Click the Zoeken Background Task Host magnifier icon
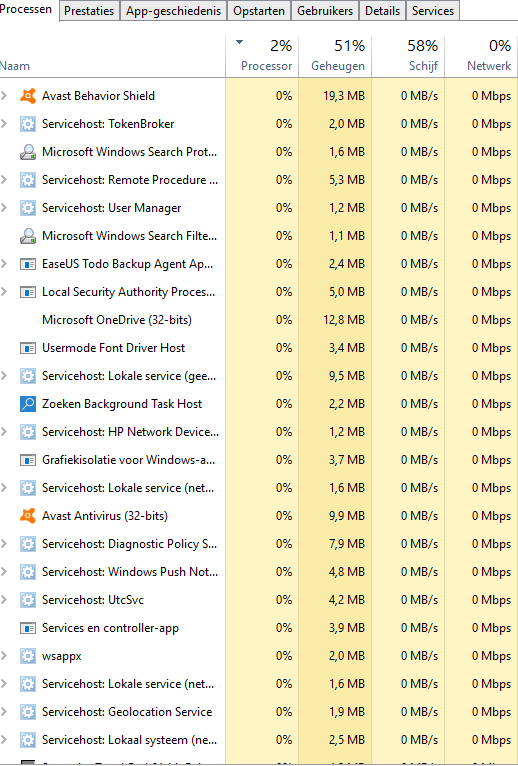Screen dimensions: 518x766 (28, 404)
